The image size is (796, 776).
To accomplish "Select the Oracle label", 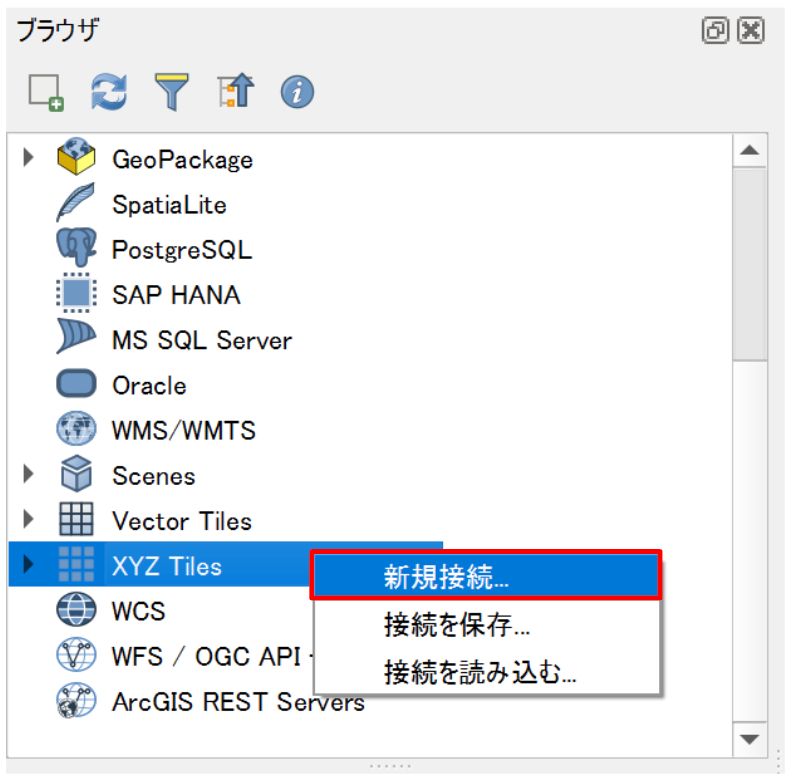I will click(149, 386).
